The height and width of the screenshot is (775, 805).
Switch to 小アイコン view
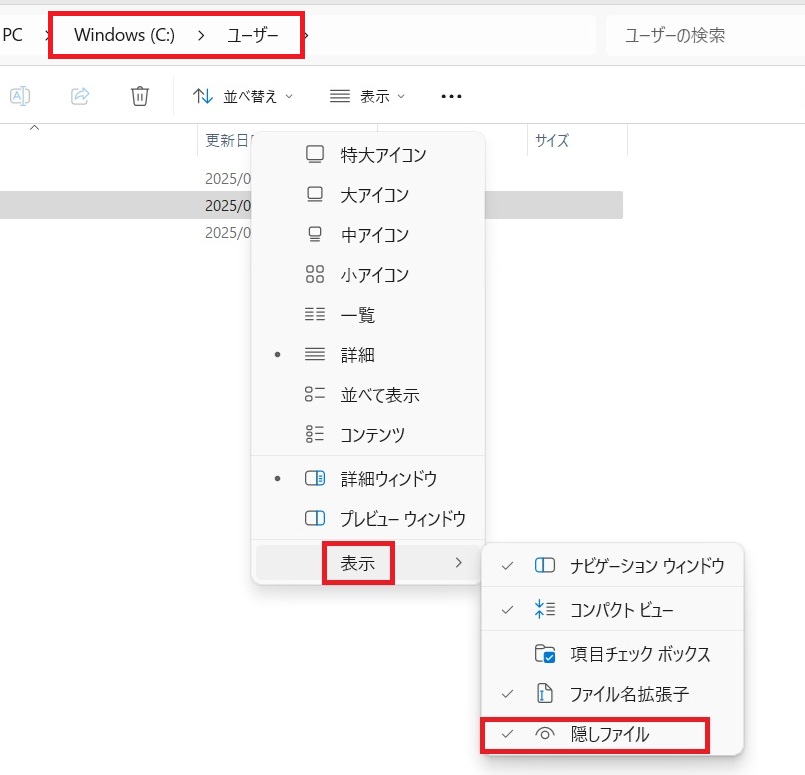click(374, 275)
